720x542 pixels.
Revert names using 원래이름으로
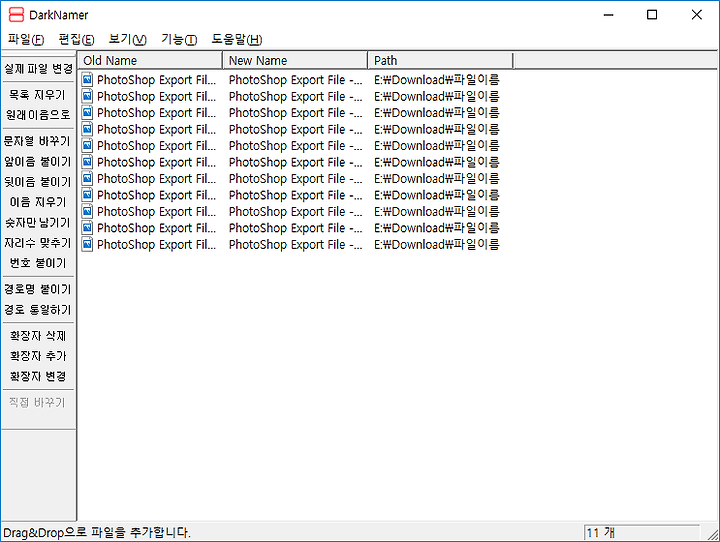(x=38, y=115)
